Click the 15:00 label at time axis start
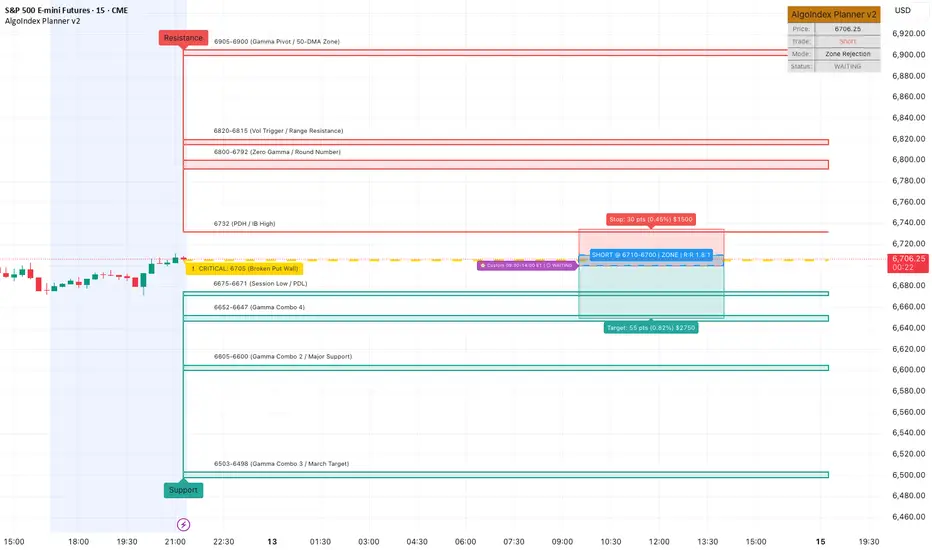Viewport: 932px width, 550px height. click(x=14, y=542)
